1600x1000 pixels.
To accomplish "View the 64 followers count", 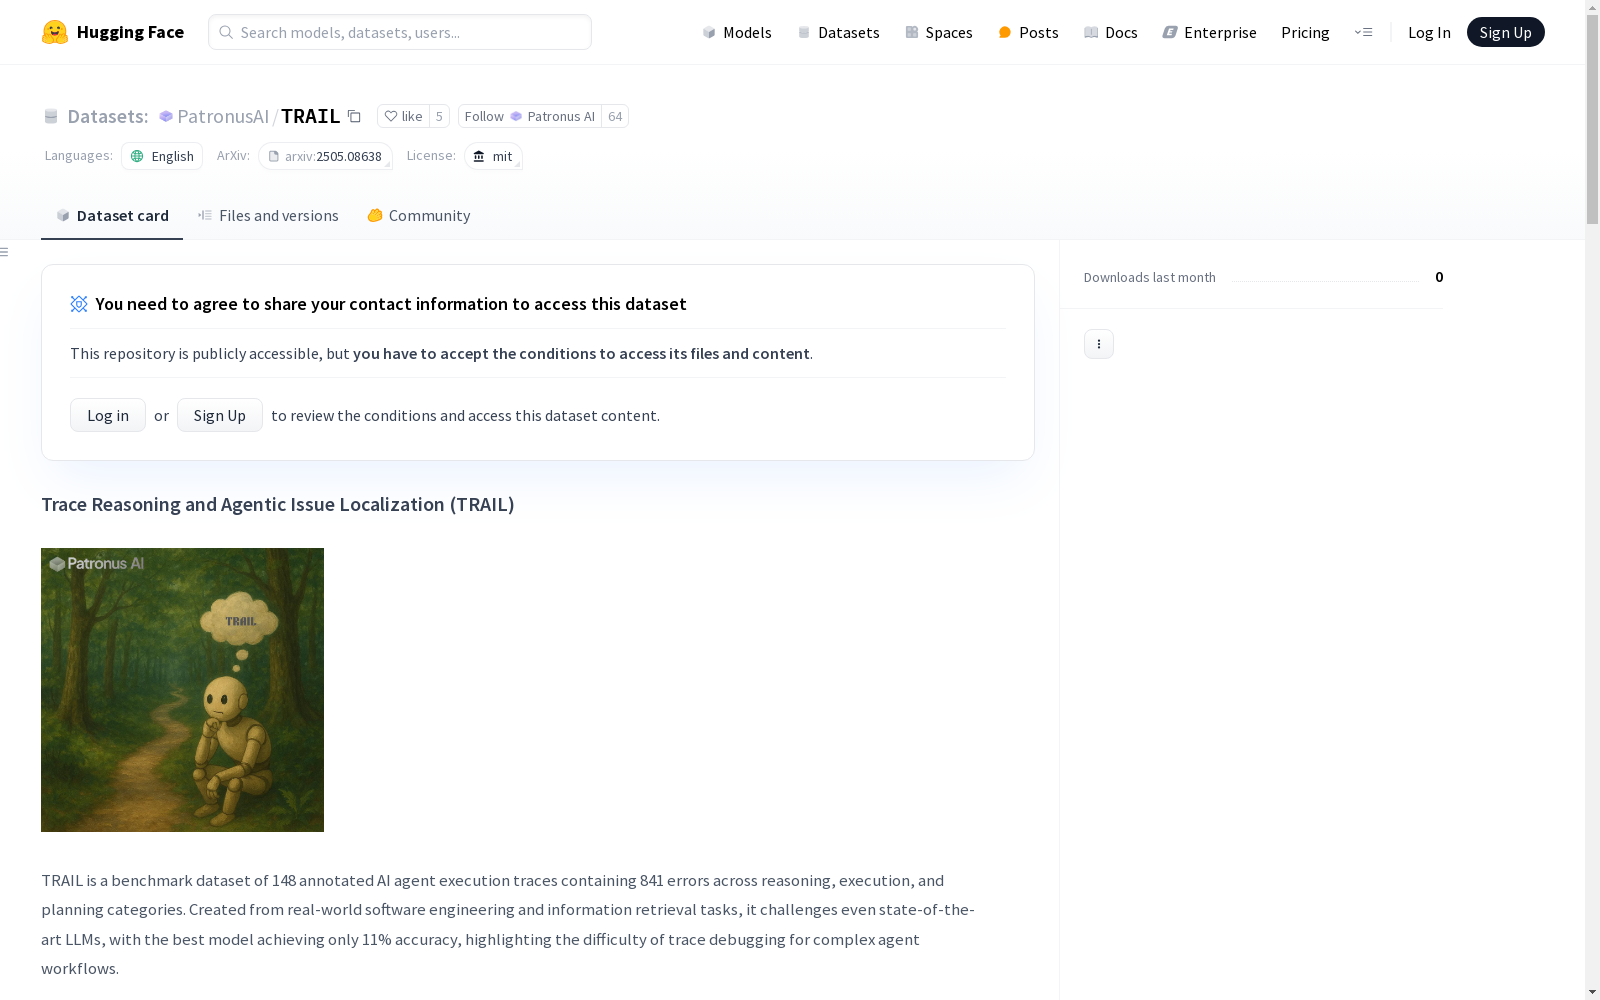I will click(615, 116).
